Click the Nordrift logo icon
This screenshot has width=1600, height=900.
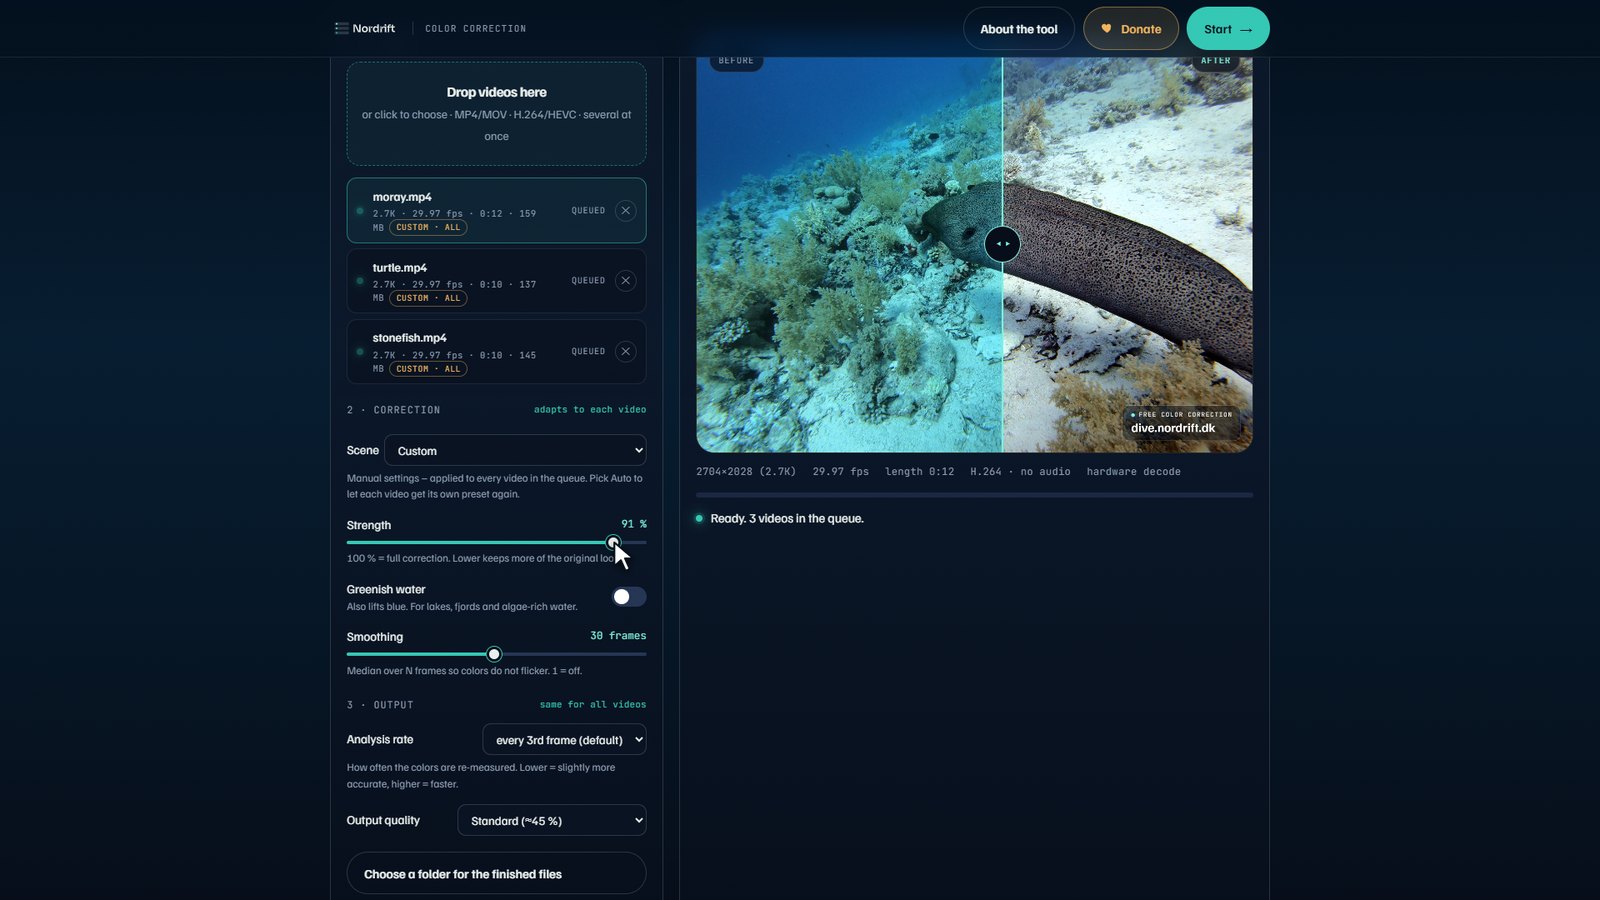click(342, 28)
